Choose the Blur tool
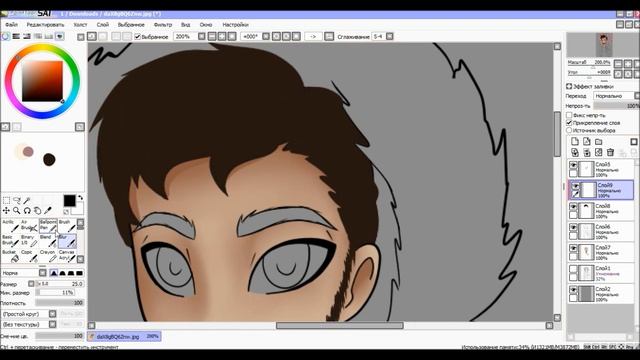The height and width of the screenshot is (360, 640). [x=67, y=241]
